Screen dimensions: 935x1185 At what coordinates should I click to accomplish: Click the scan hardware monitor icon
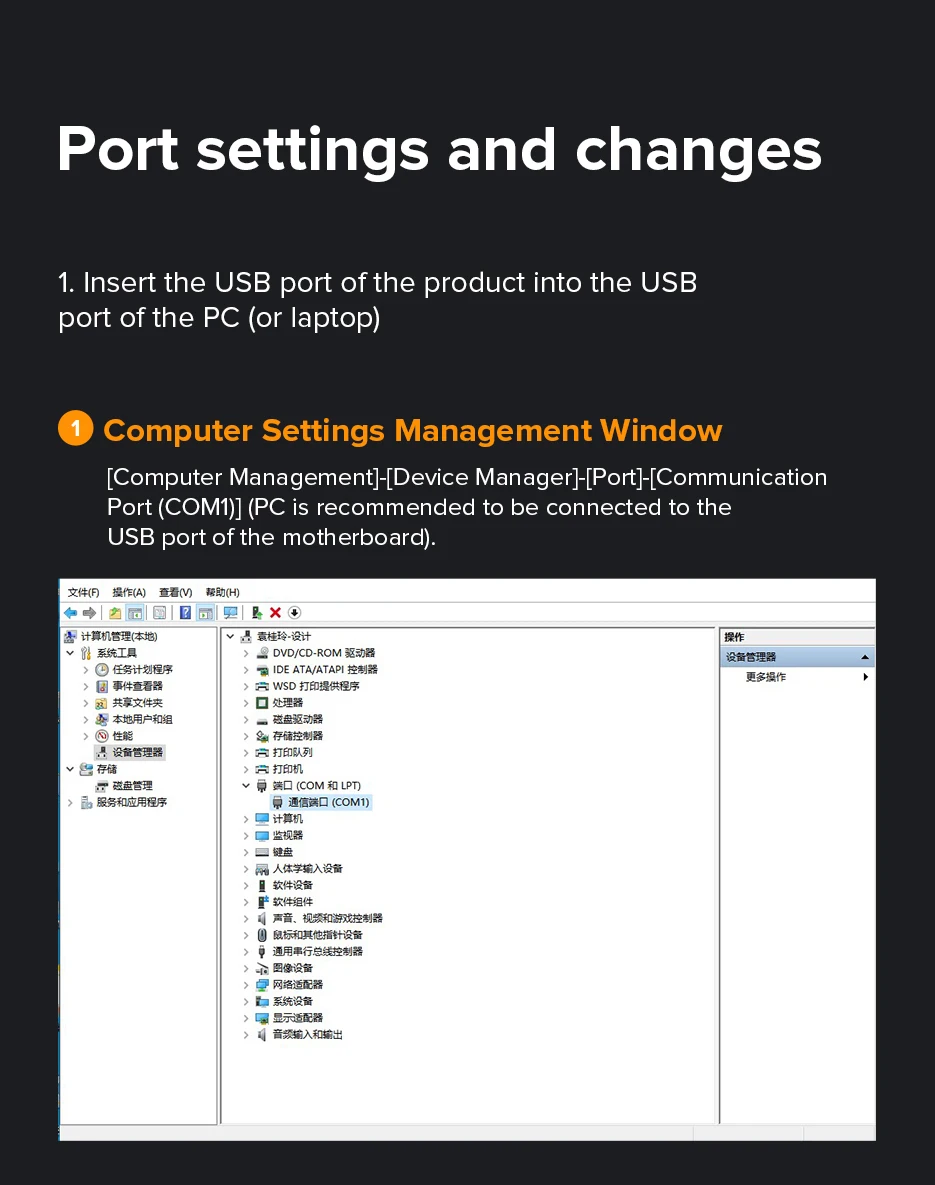click(x=231, y=613)
